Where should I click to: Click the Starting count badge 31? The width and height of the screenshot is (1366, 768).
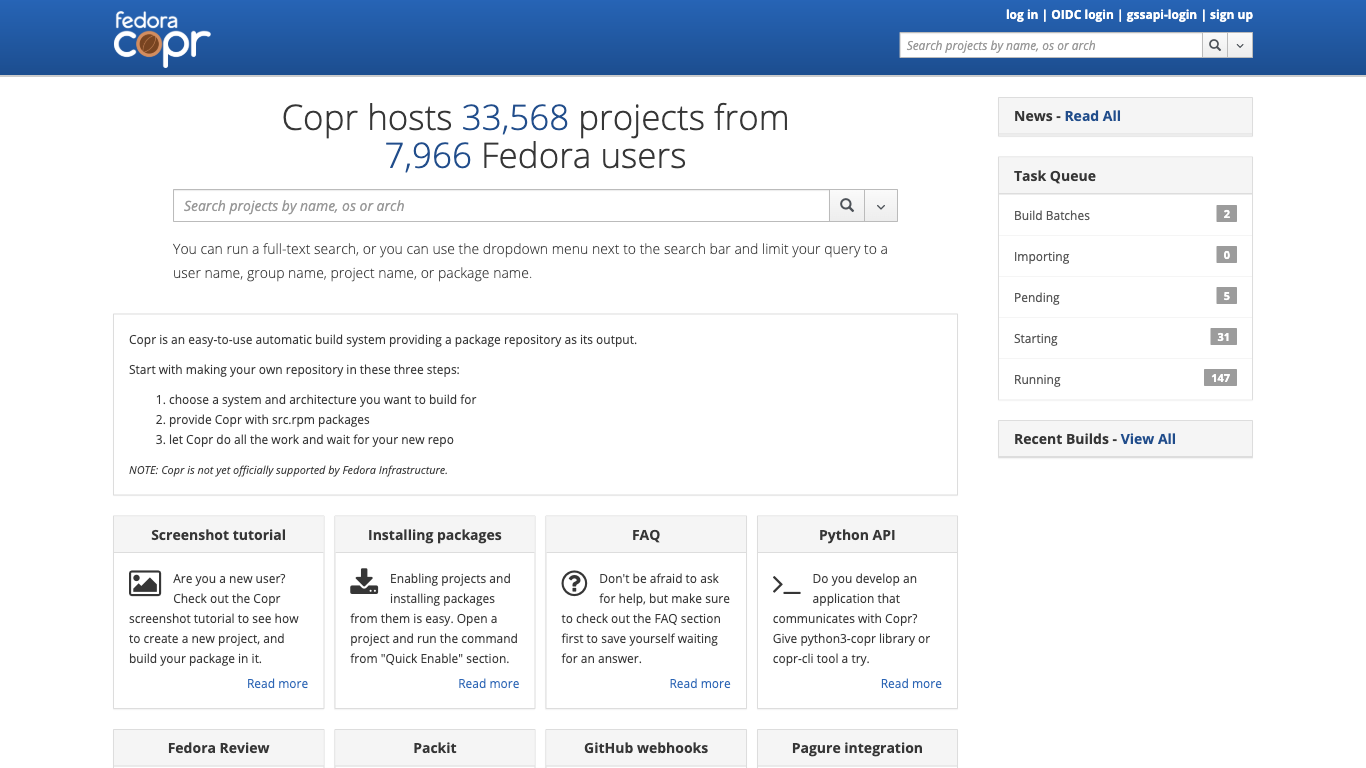click(1223, 337)
